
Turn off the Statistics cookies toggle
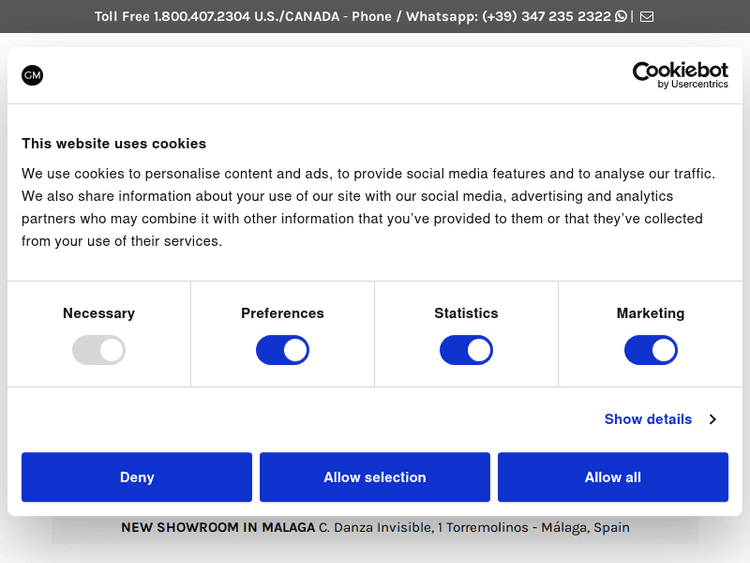[466, 350]
